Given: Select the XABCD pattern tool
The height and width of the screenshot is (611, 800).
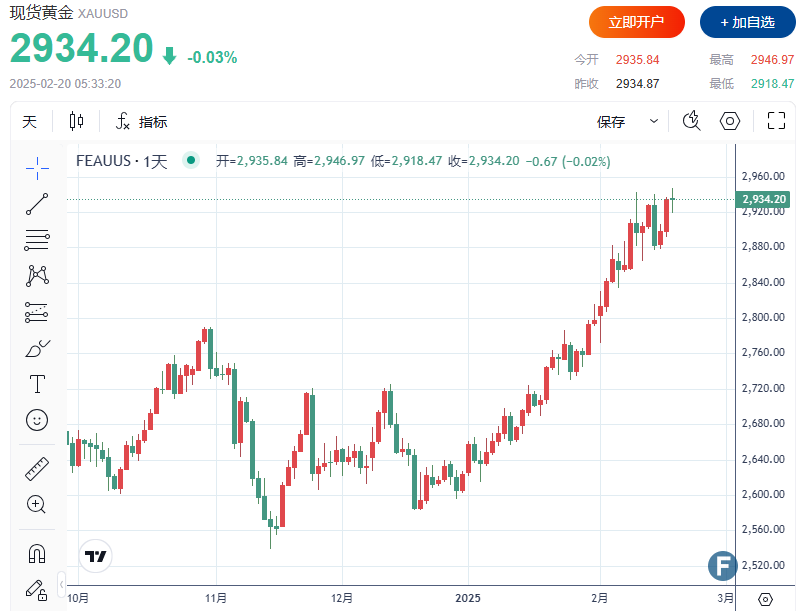Looking at the screenshot, I should [37, 275].
